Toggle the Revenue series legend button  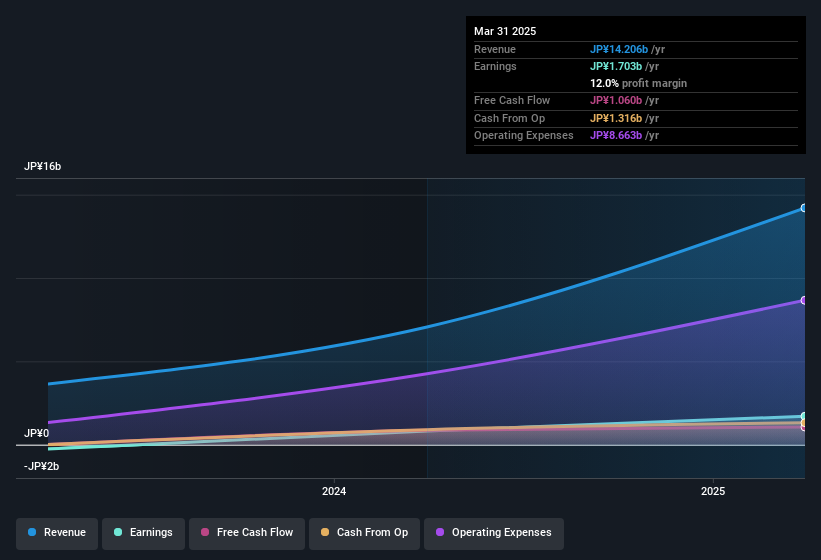tap(57, 533)
